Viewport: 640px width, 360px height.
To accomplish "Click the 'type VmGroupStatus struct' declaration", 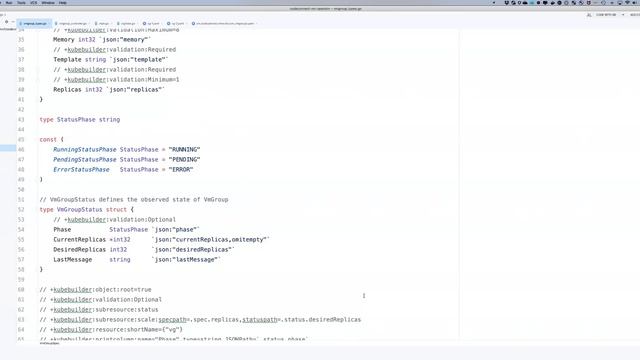I will pos(87,209).
